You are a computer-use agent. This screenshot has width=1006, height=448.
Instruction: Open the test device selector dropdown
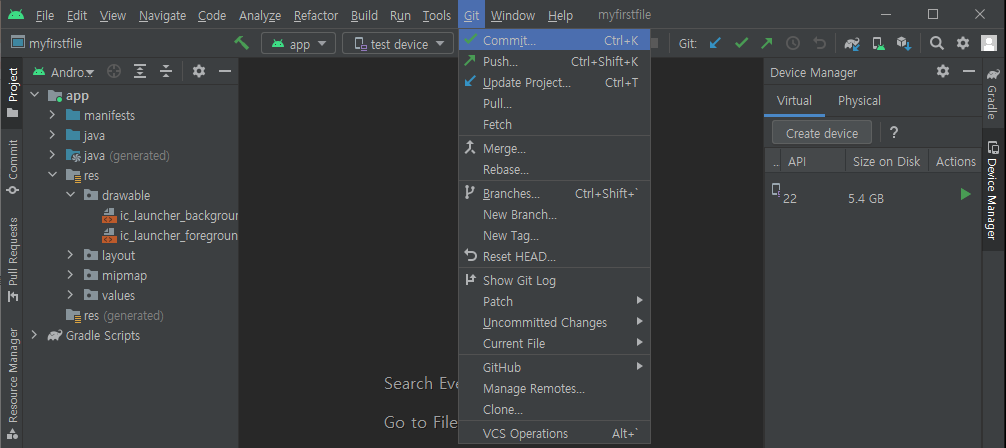point(398,44)
